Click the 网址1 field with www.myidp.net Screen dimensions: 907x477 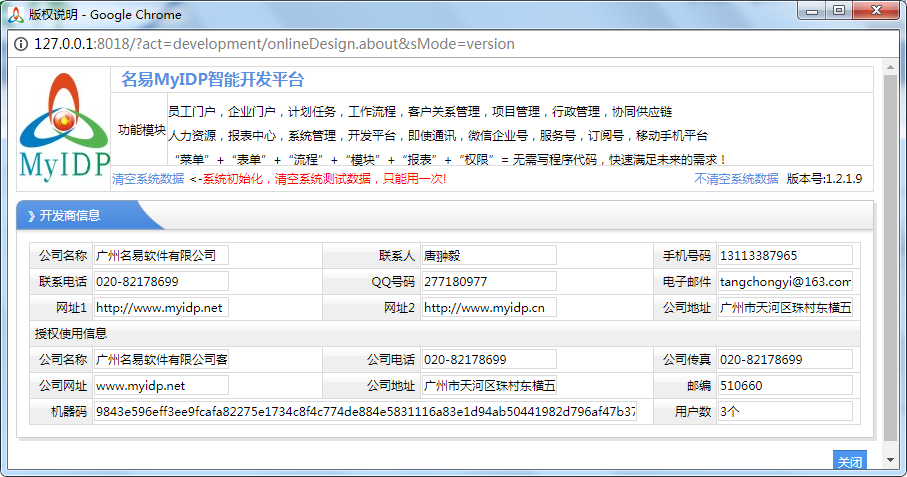point(161,308)
